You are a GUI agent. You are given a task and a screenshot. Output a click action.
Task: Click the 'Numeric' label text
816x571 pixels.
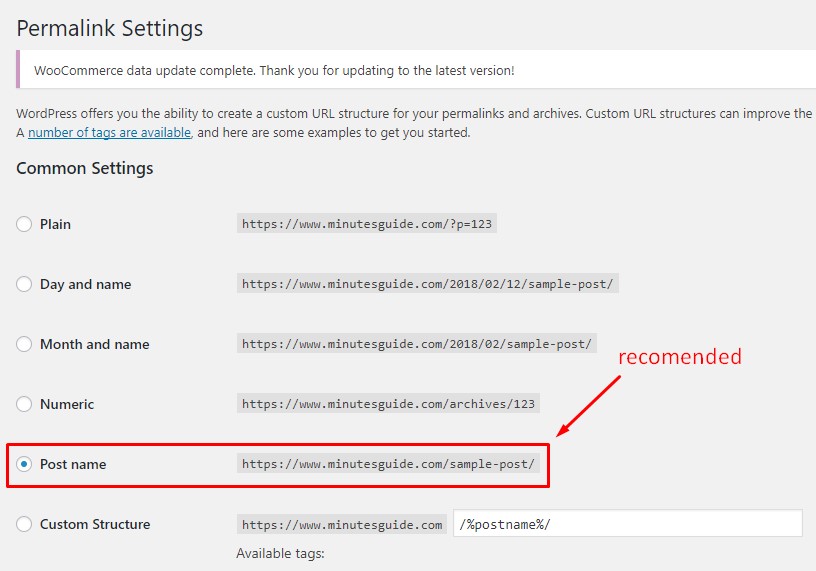tap(67, 404)
